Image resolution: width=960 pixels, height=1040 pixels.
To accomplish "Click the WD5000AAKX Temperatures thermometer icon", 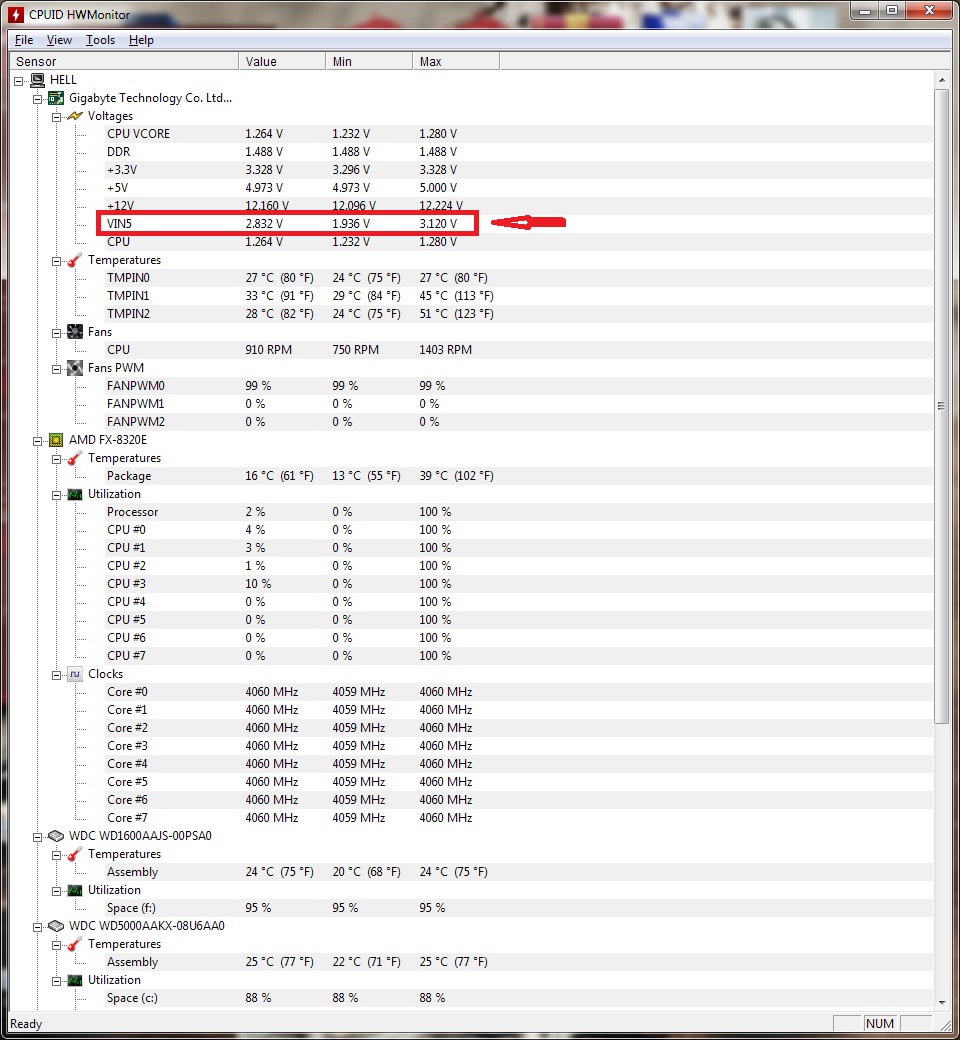I will tap(75, 944).
